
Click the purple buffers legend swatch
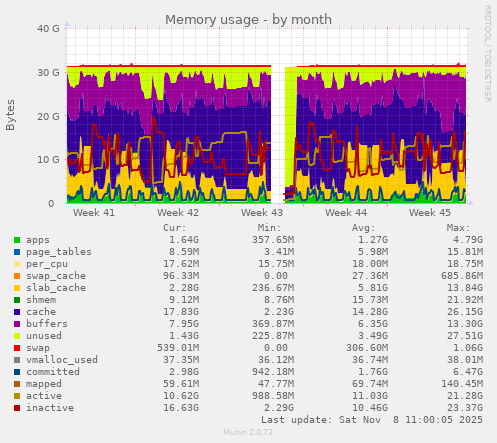point(17,324)
